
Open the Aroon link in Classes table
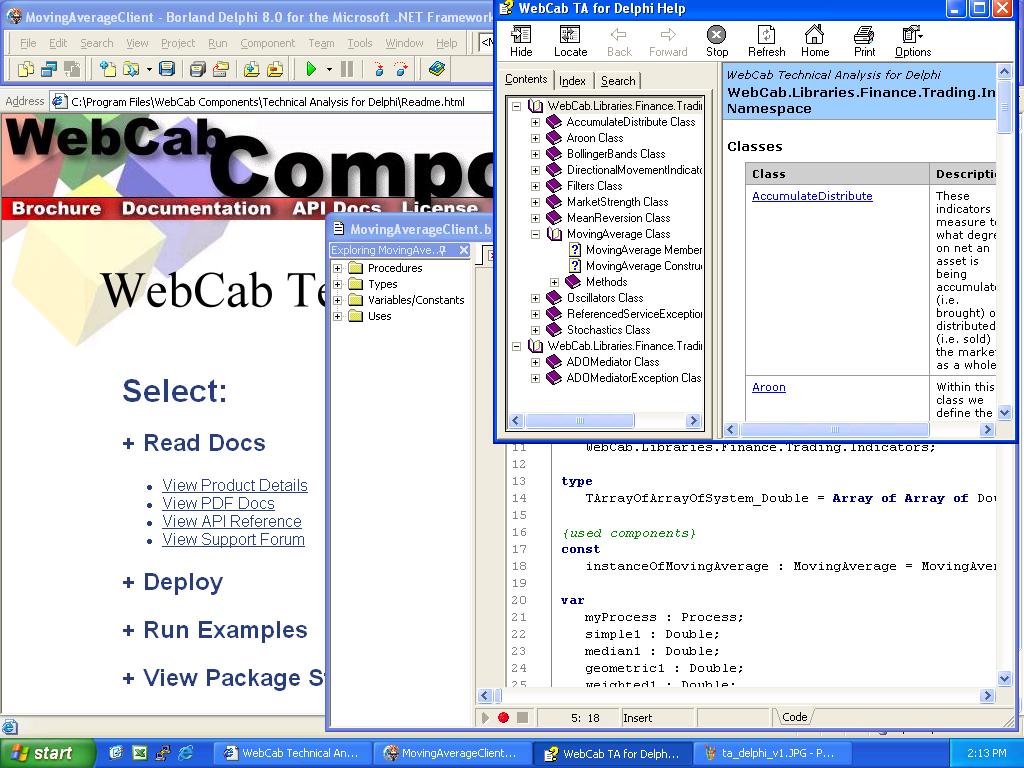[769, 387]
